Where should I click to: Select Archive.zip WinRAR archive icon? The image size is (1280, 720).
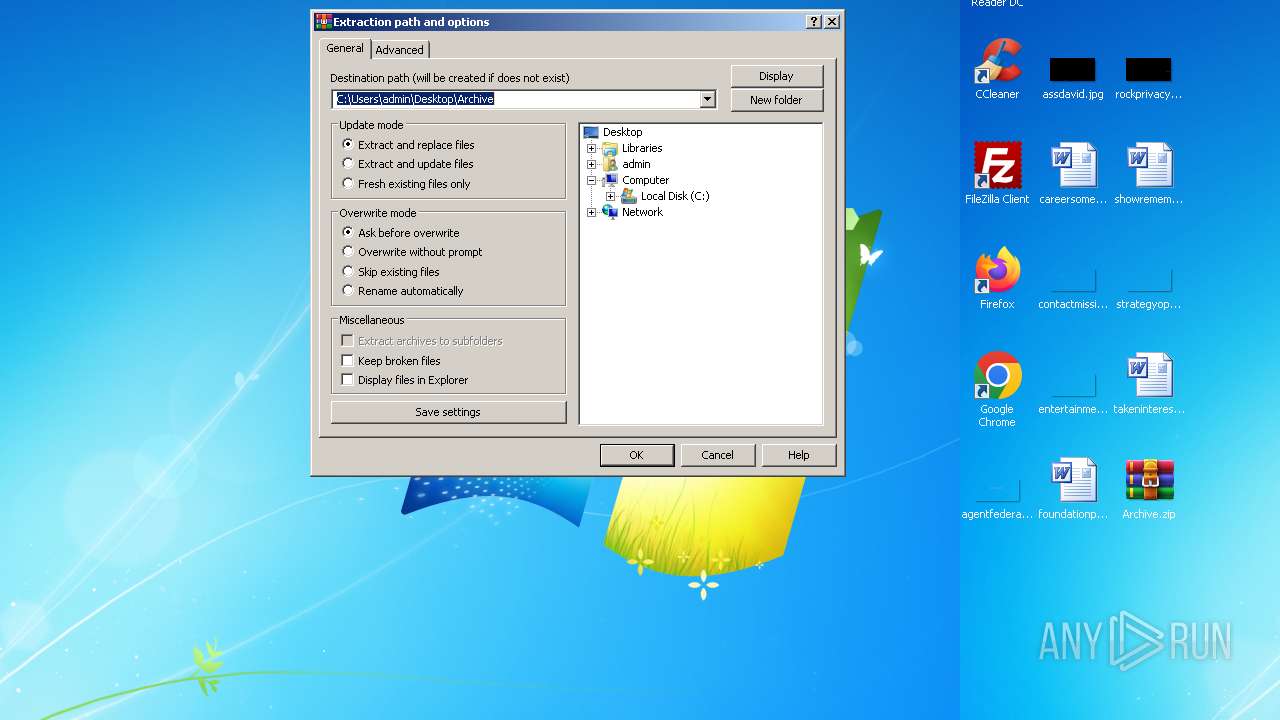[x=1148, y=488]
